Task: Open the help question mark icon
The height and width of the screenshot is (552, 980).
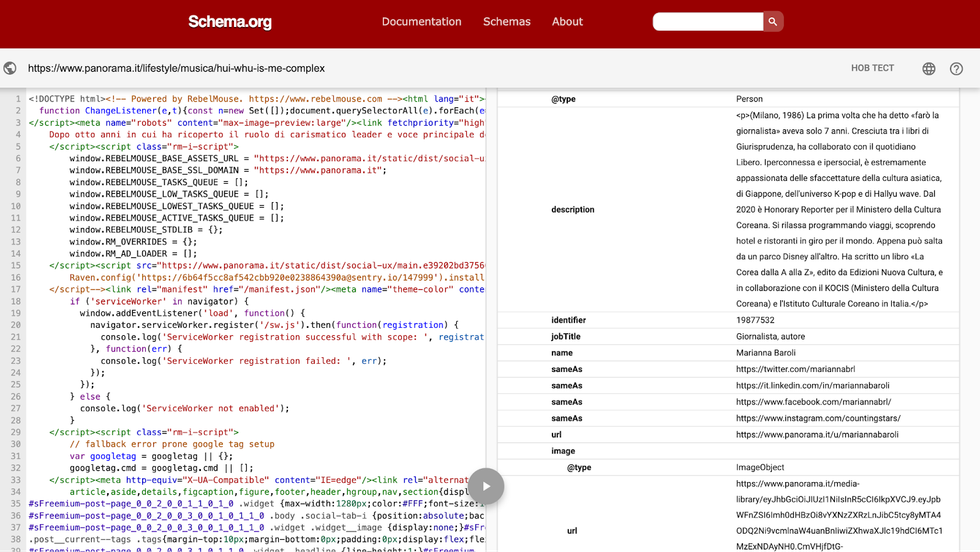Action: pyautogui.click(x=956, y=69)
